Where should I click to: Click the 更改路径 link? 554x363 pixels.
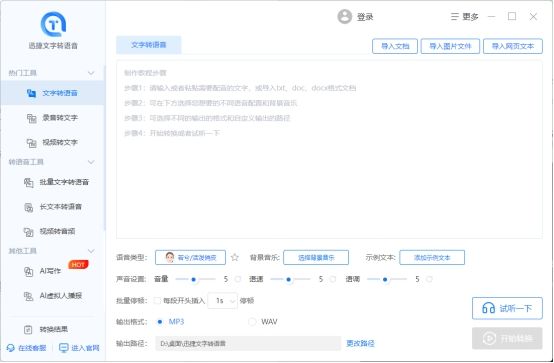click(360, 343)
